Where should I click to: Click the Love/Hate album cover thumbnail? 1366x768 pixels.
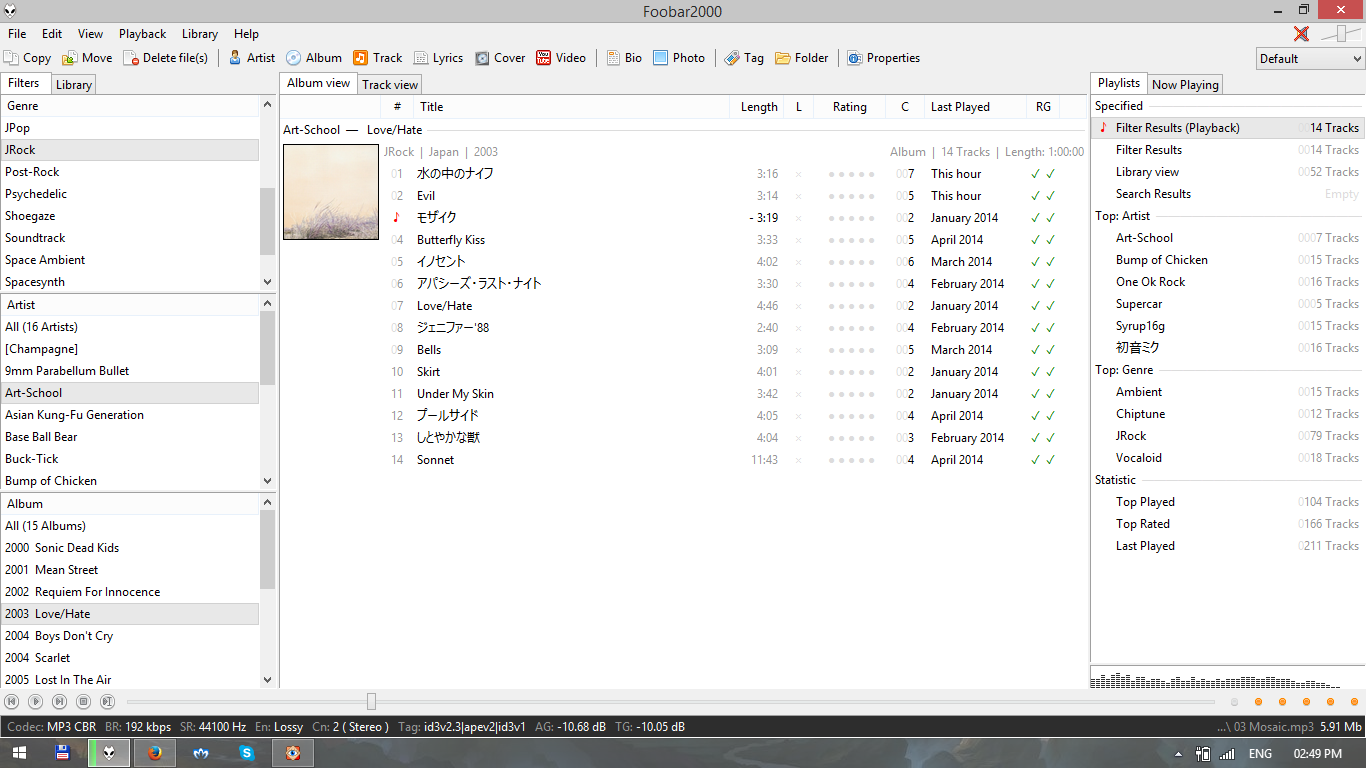pos(331,192)
